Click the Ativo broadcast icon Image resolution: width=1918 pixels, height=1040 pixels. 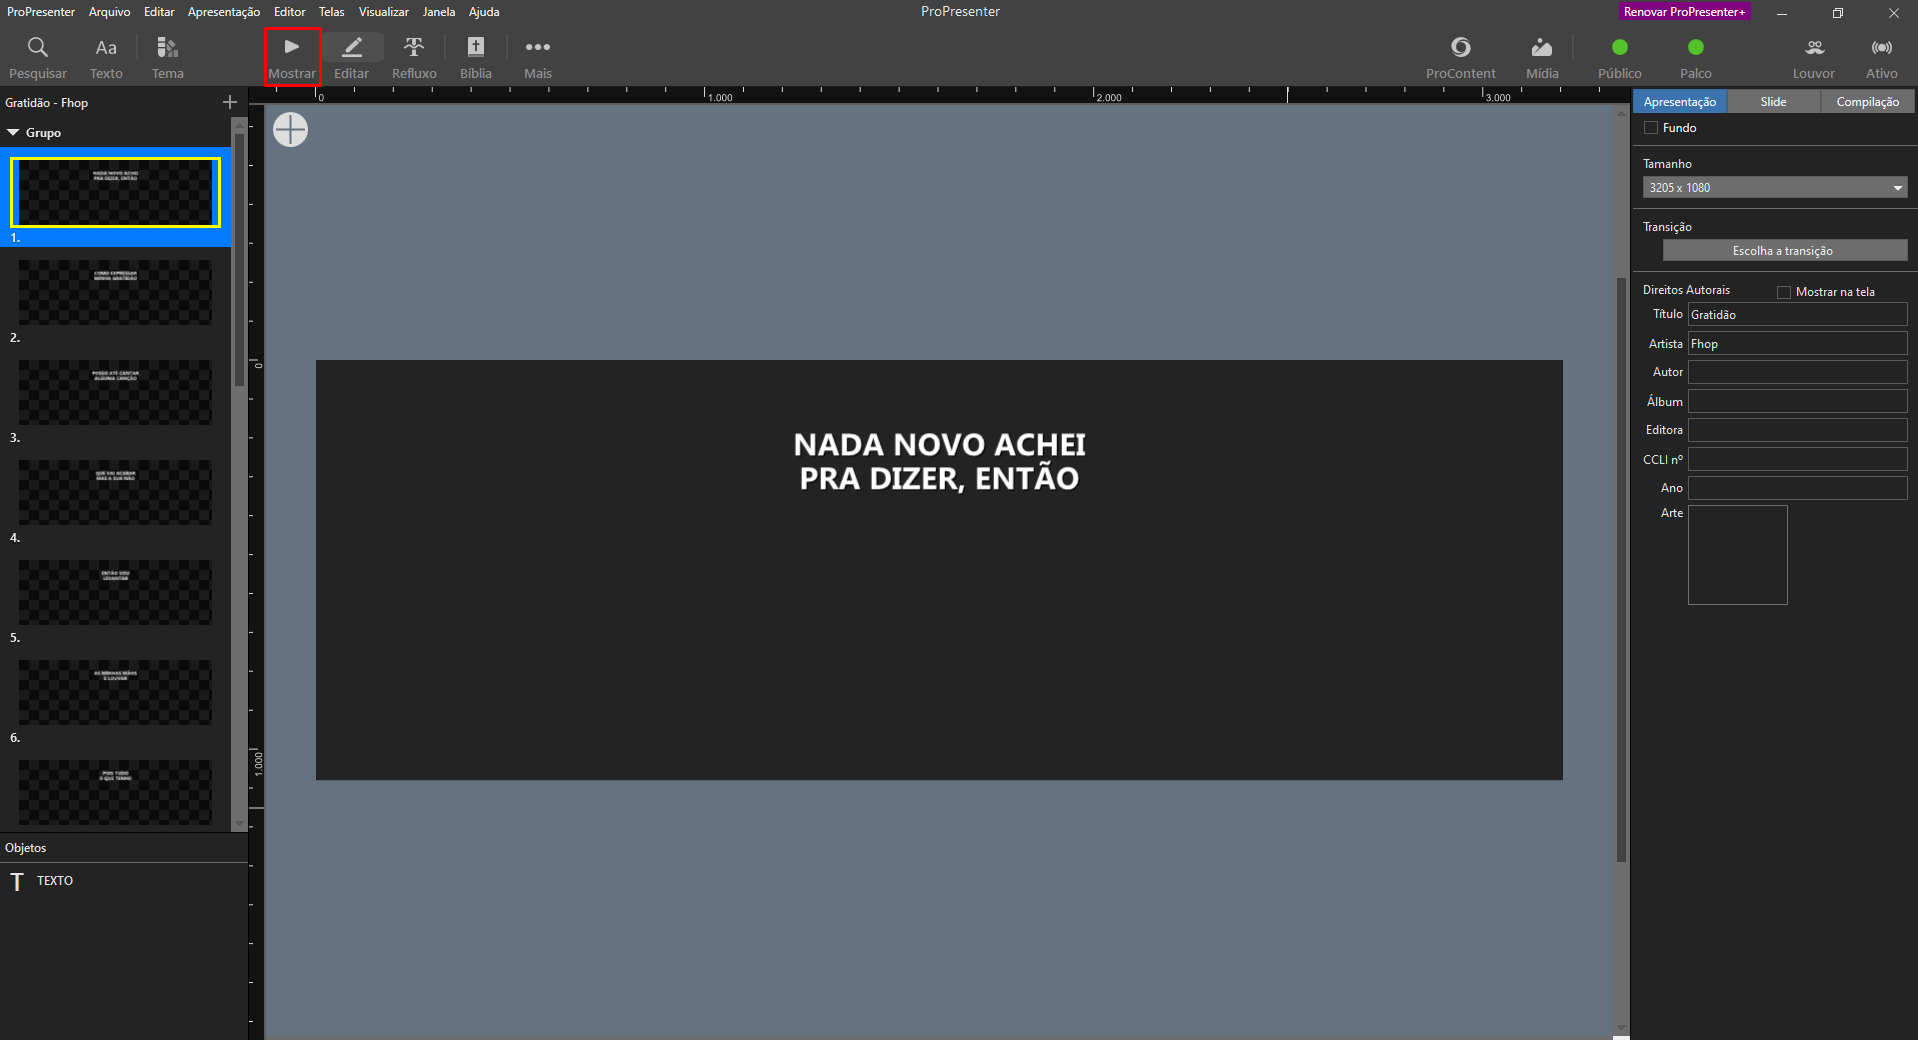click(1882, 47)
